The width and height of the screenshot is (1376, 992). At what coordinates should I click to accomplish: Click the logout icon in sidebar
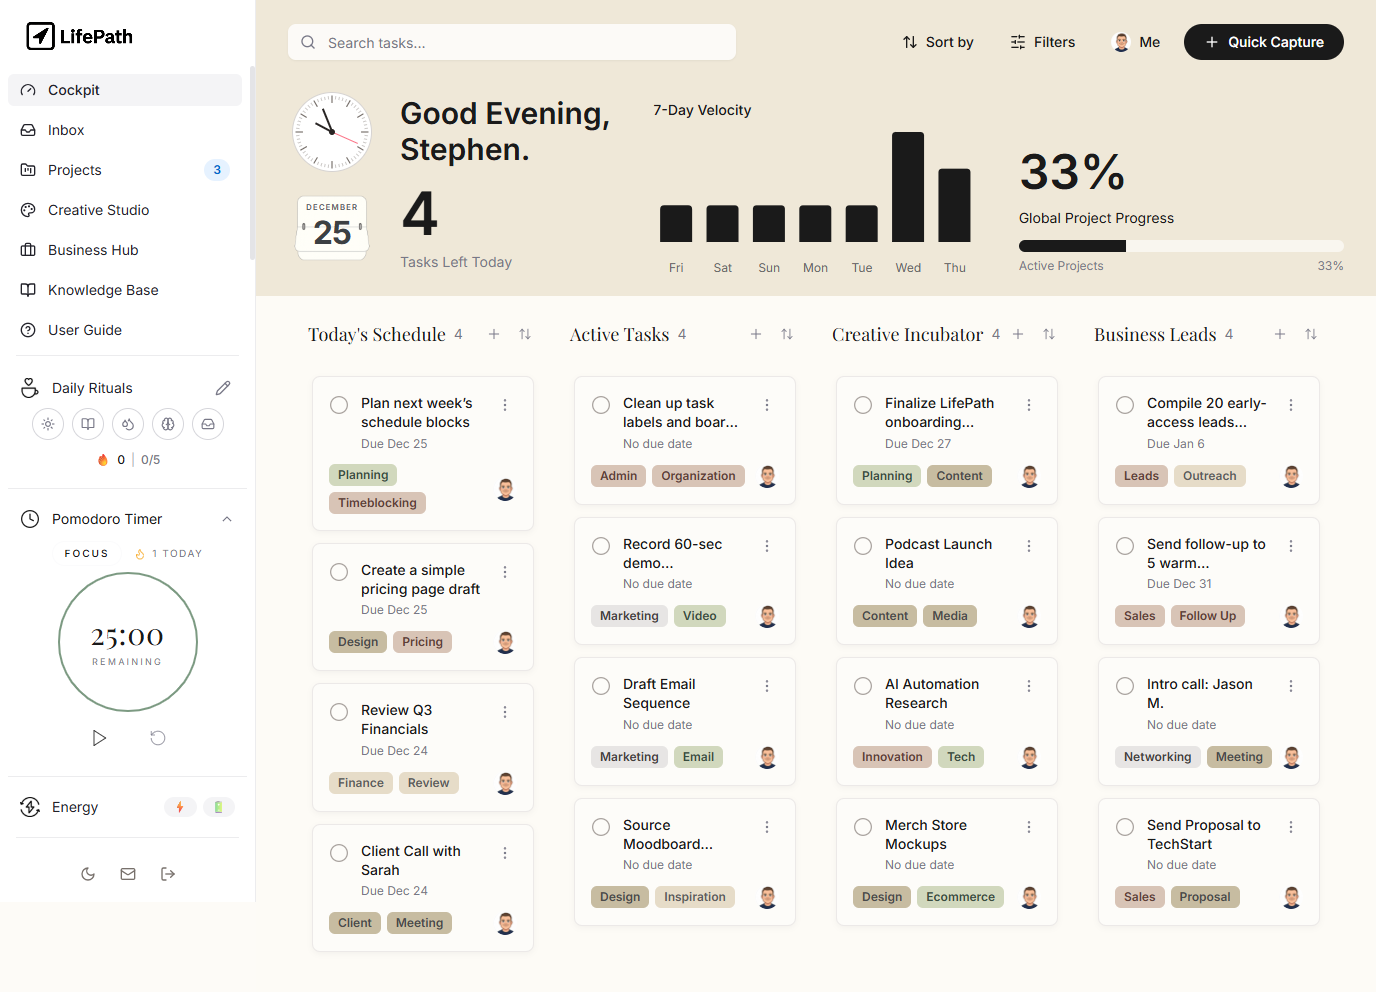(x=168, y=874)
